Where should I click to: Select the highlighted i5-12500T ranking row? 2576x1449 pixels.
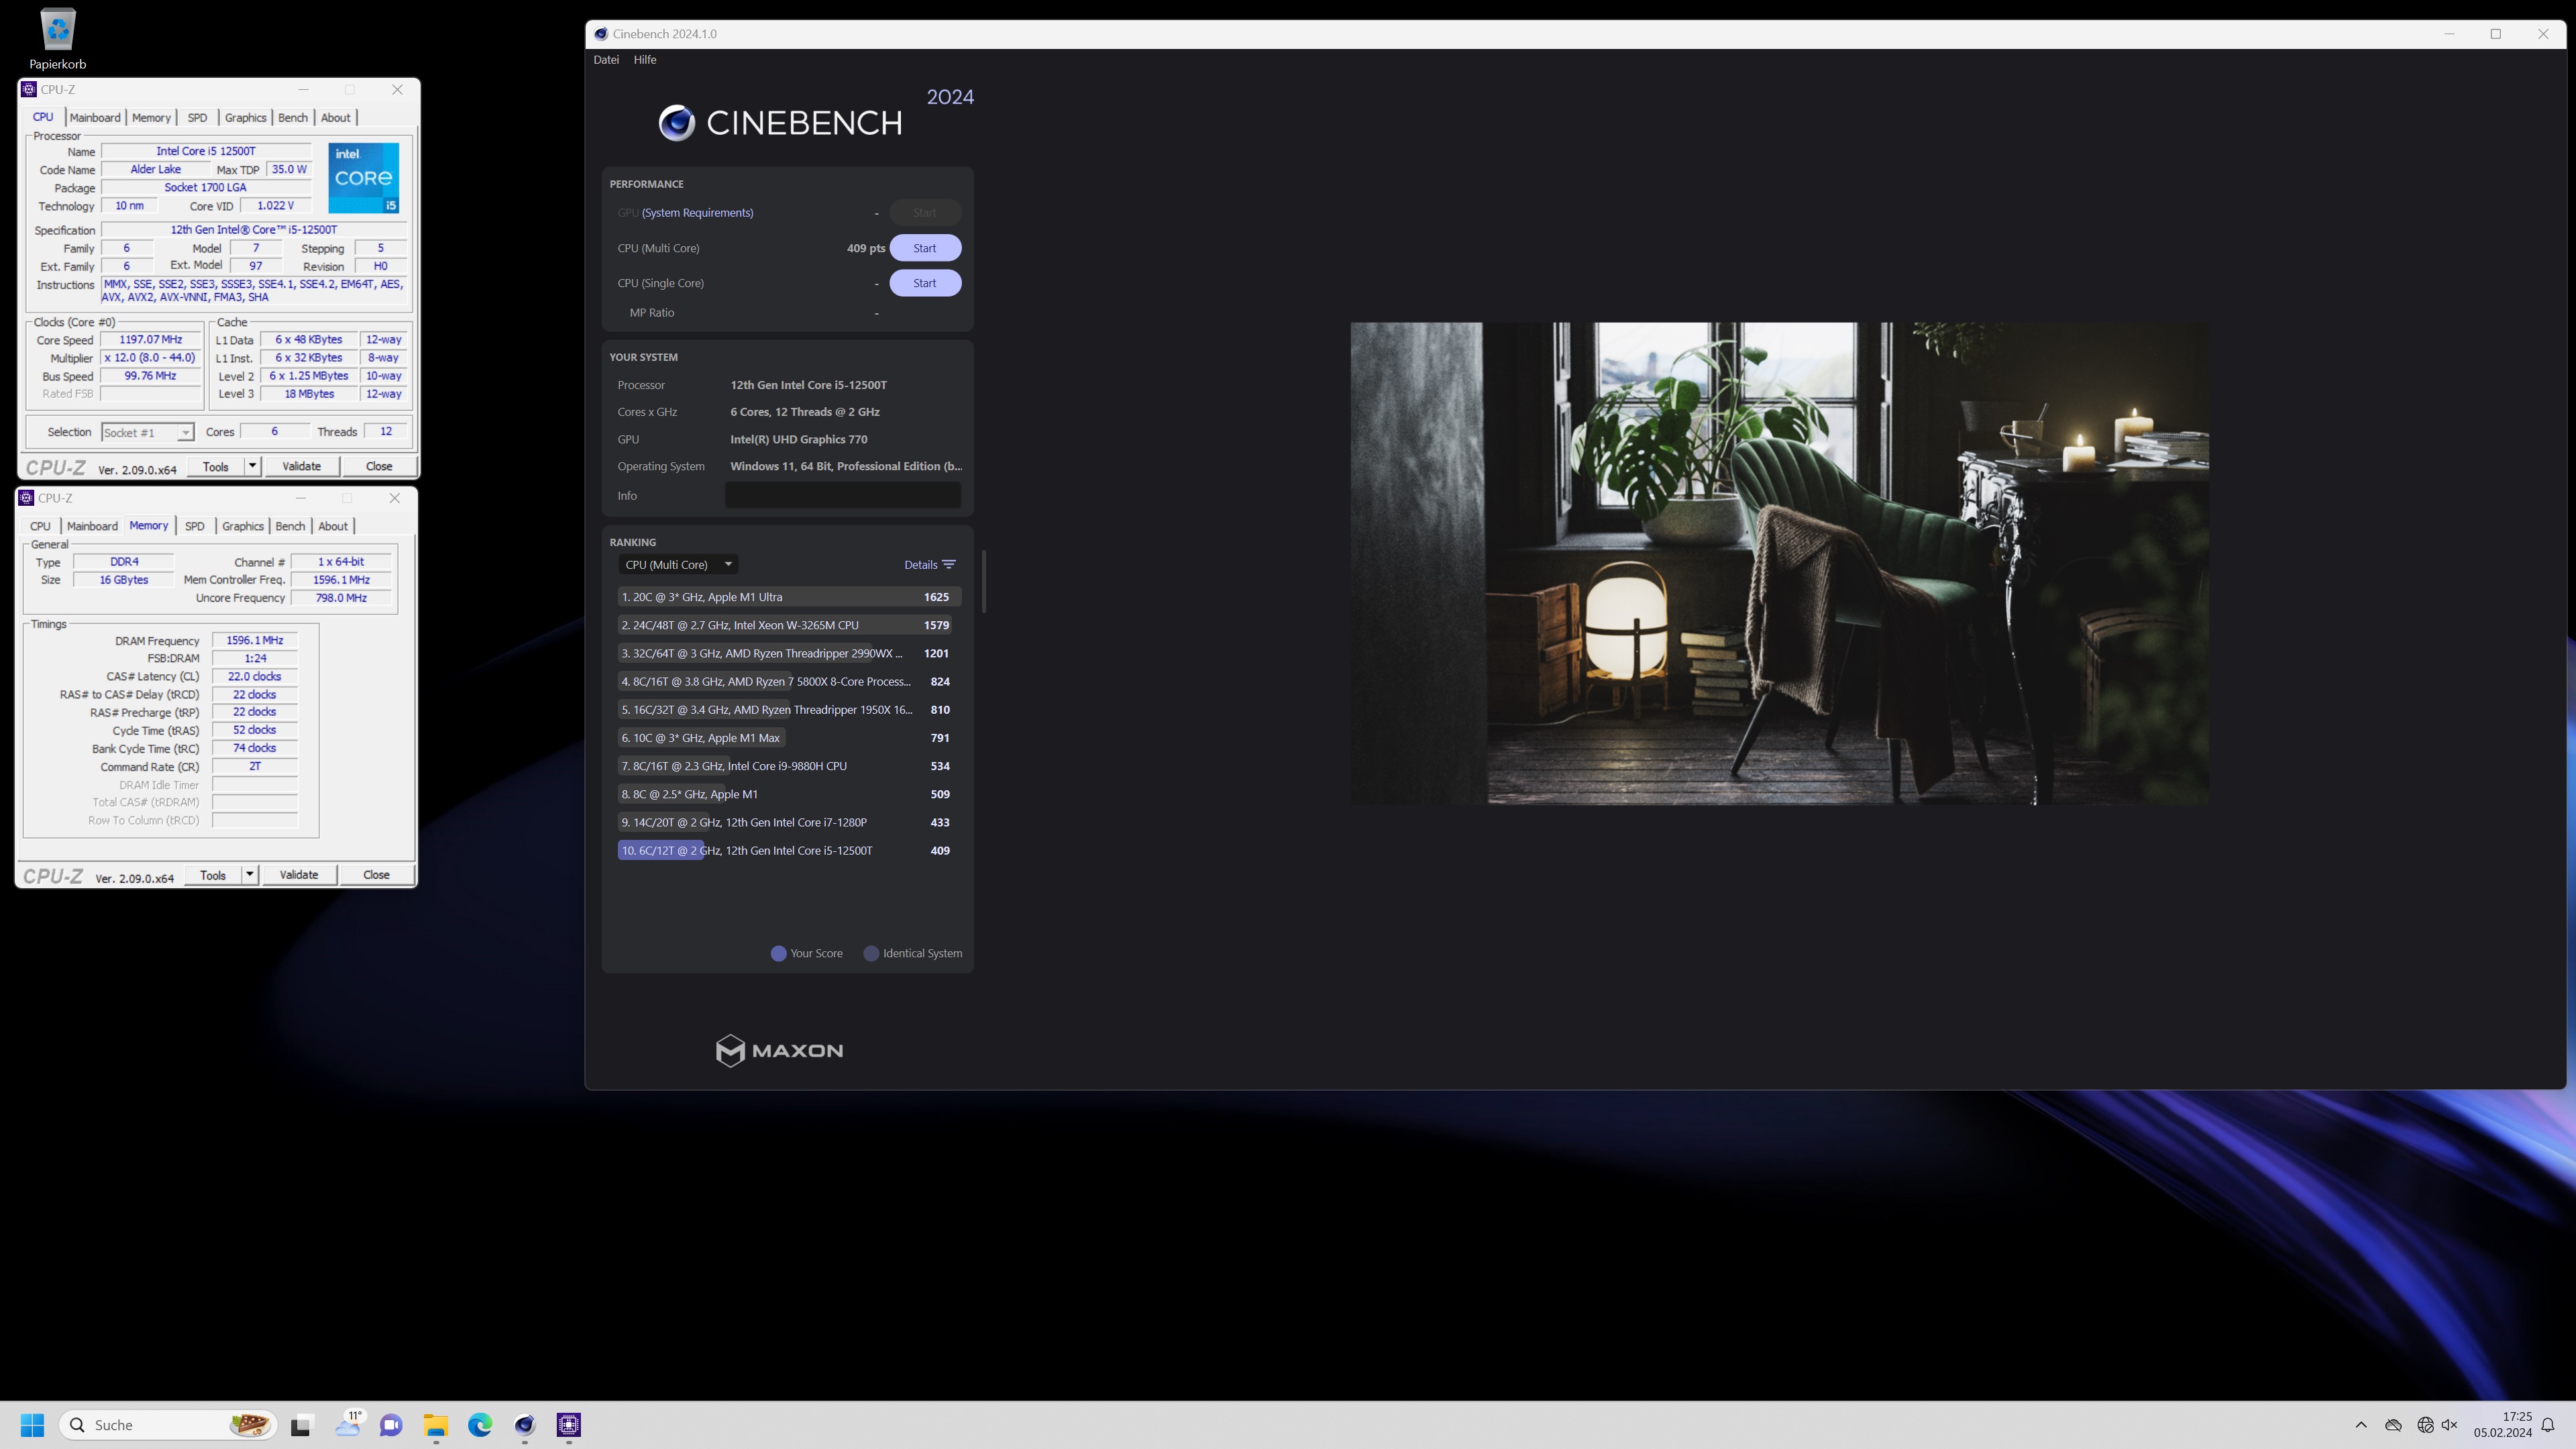789,850
